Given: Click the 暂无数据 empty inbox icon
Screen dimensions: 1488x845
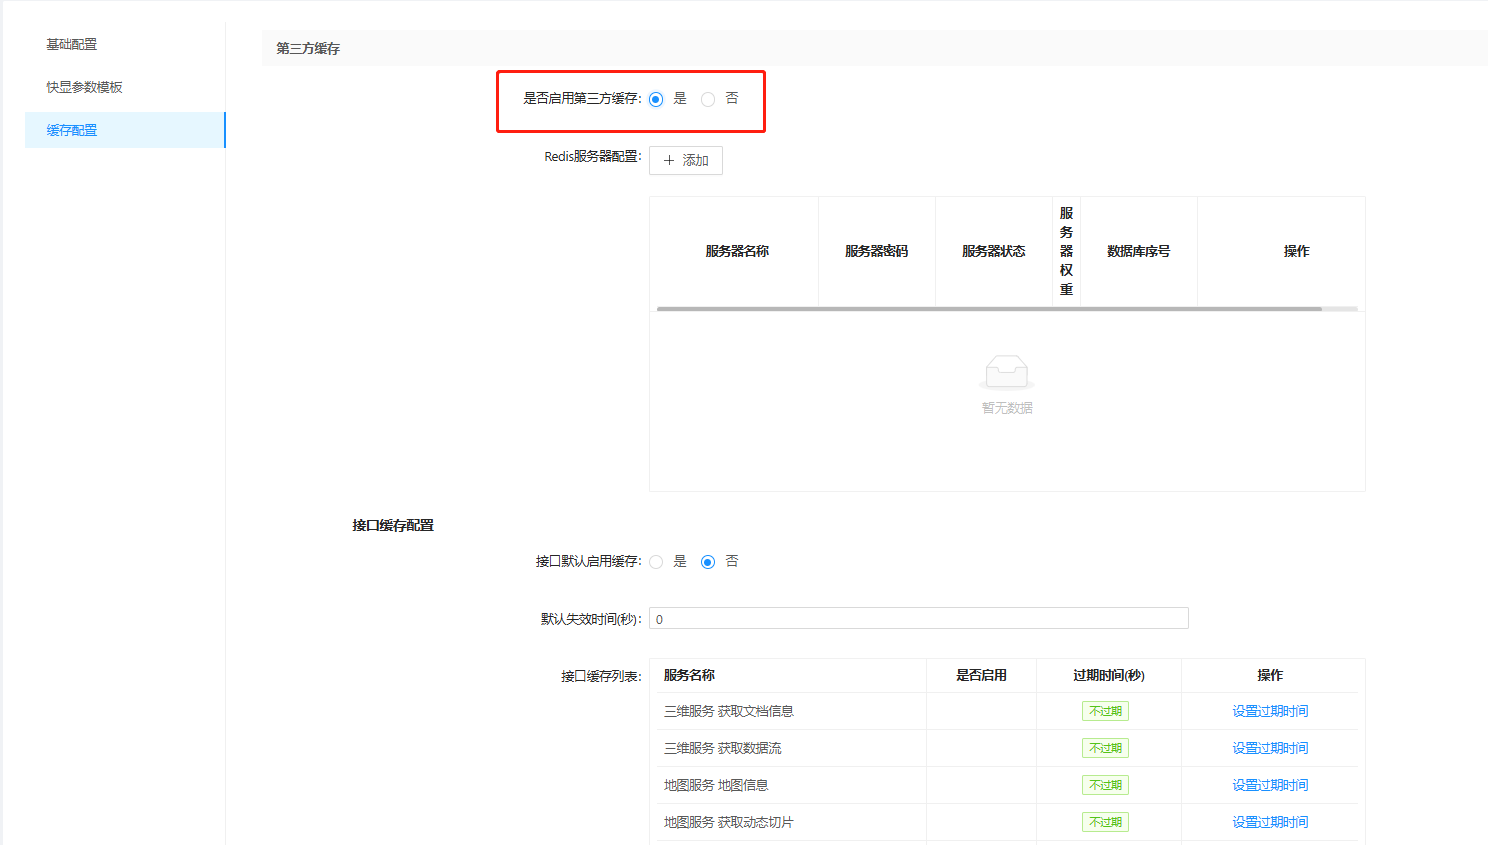Looking at the screenshot, I should click(x=1007, y=372).
